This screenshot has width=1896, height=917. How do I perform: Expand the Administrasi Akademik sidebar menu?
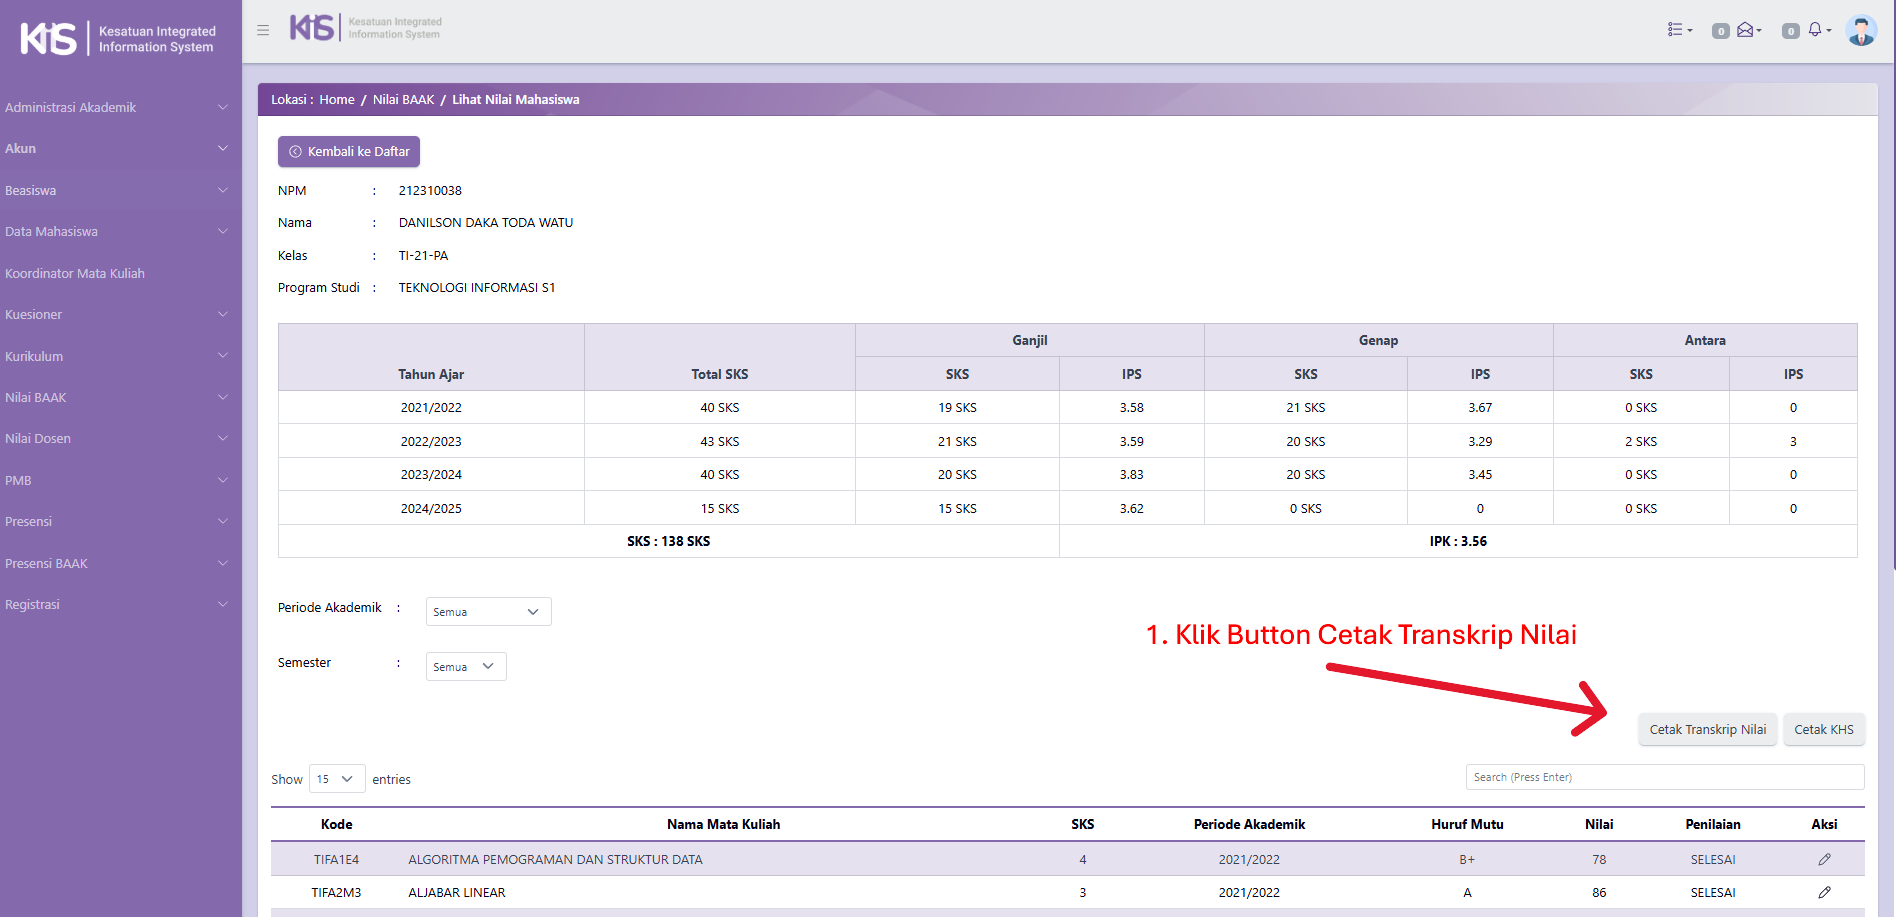[x=117, y=107]
